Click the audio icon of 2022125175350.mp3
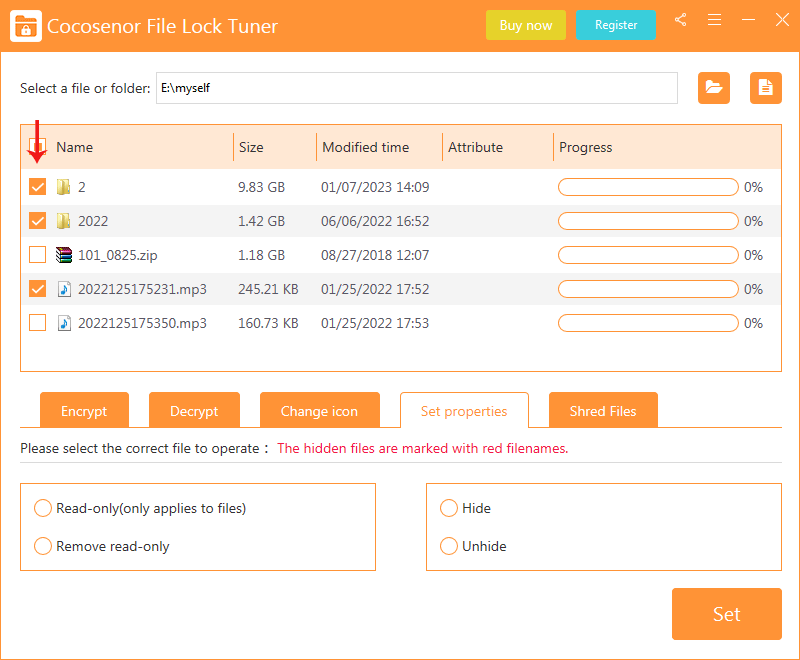800x660 pixels. click(64, 323)
